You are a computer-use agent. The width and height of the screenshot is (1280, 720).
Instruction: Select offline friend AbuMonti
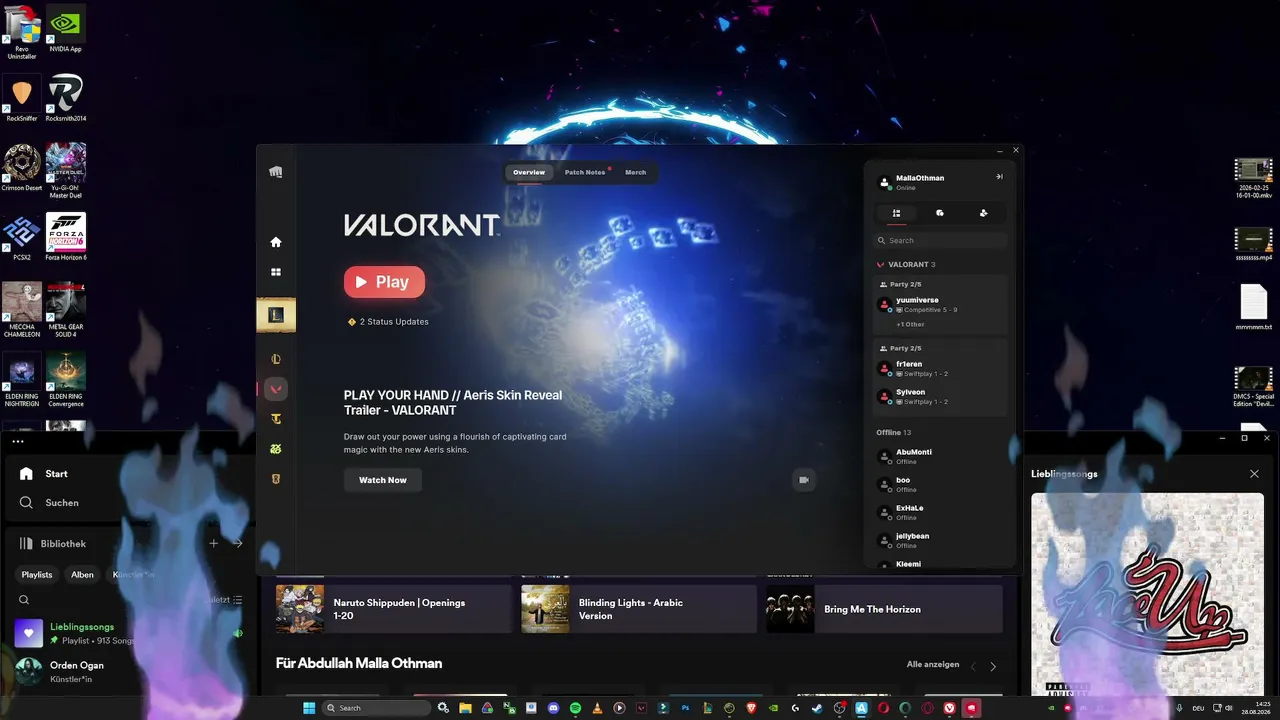(x=941, y=456)
